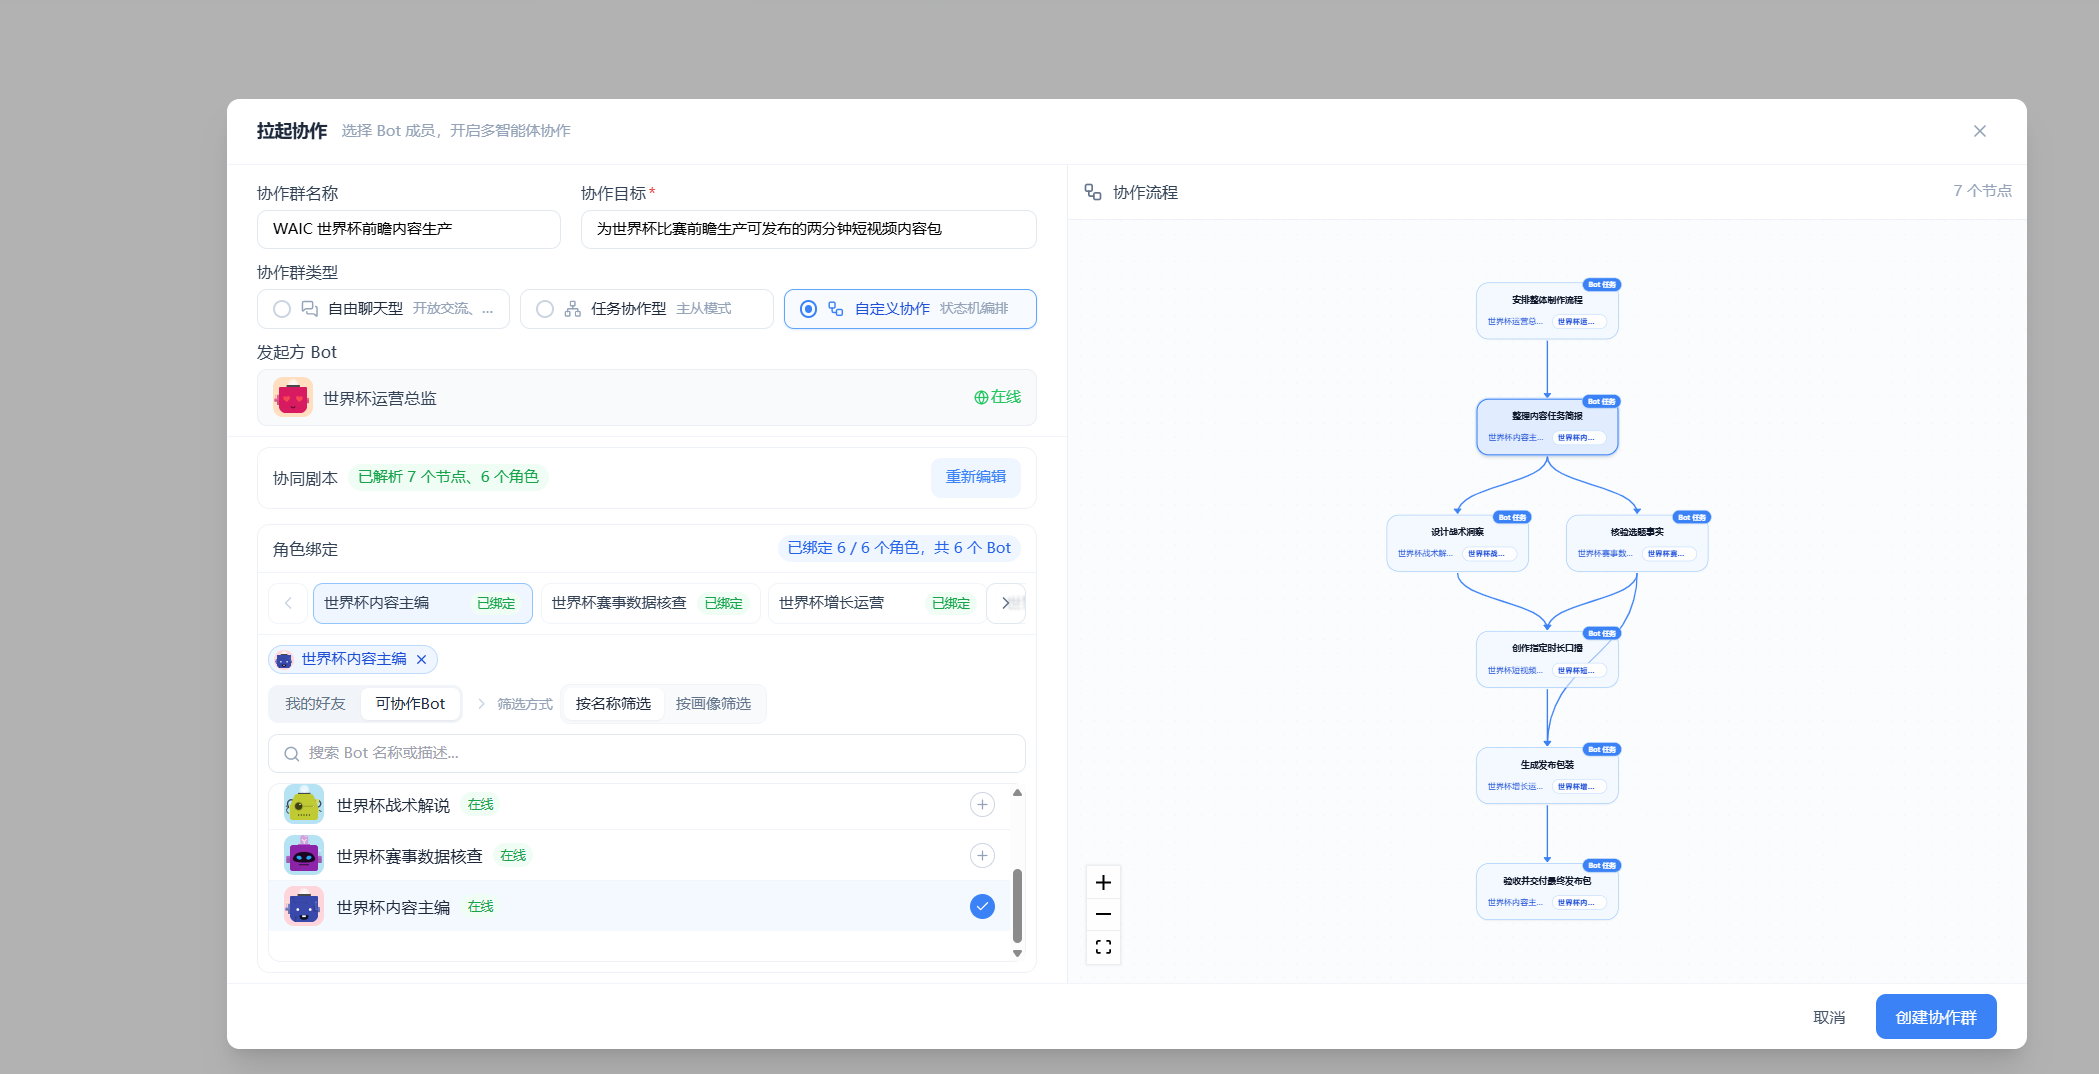
Task: Click the state machine icon of 自定义协作
Action: pos(836,309)
